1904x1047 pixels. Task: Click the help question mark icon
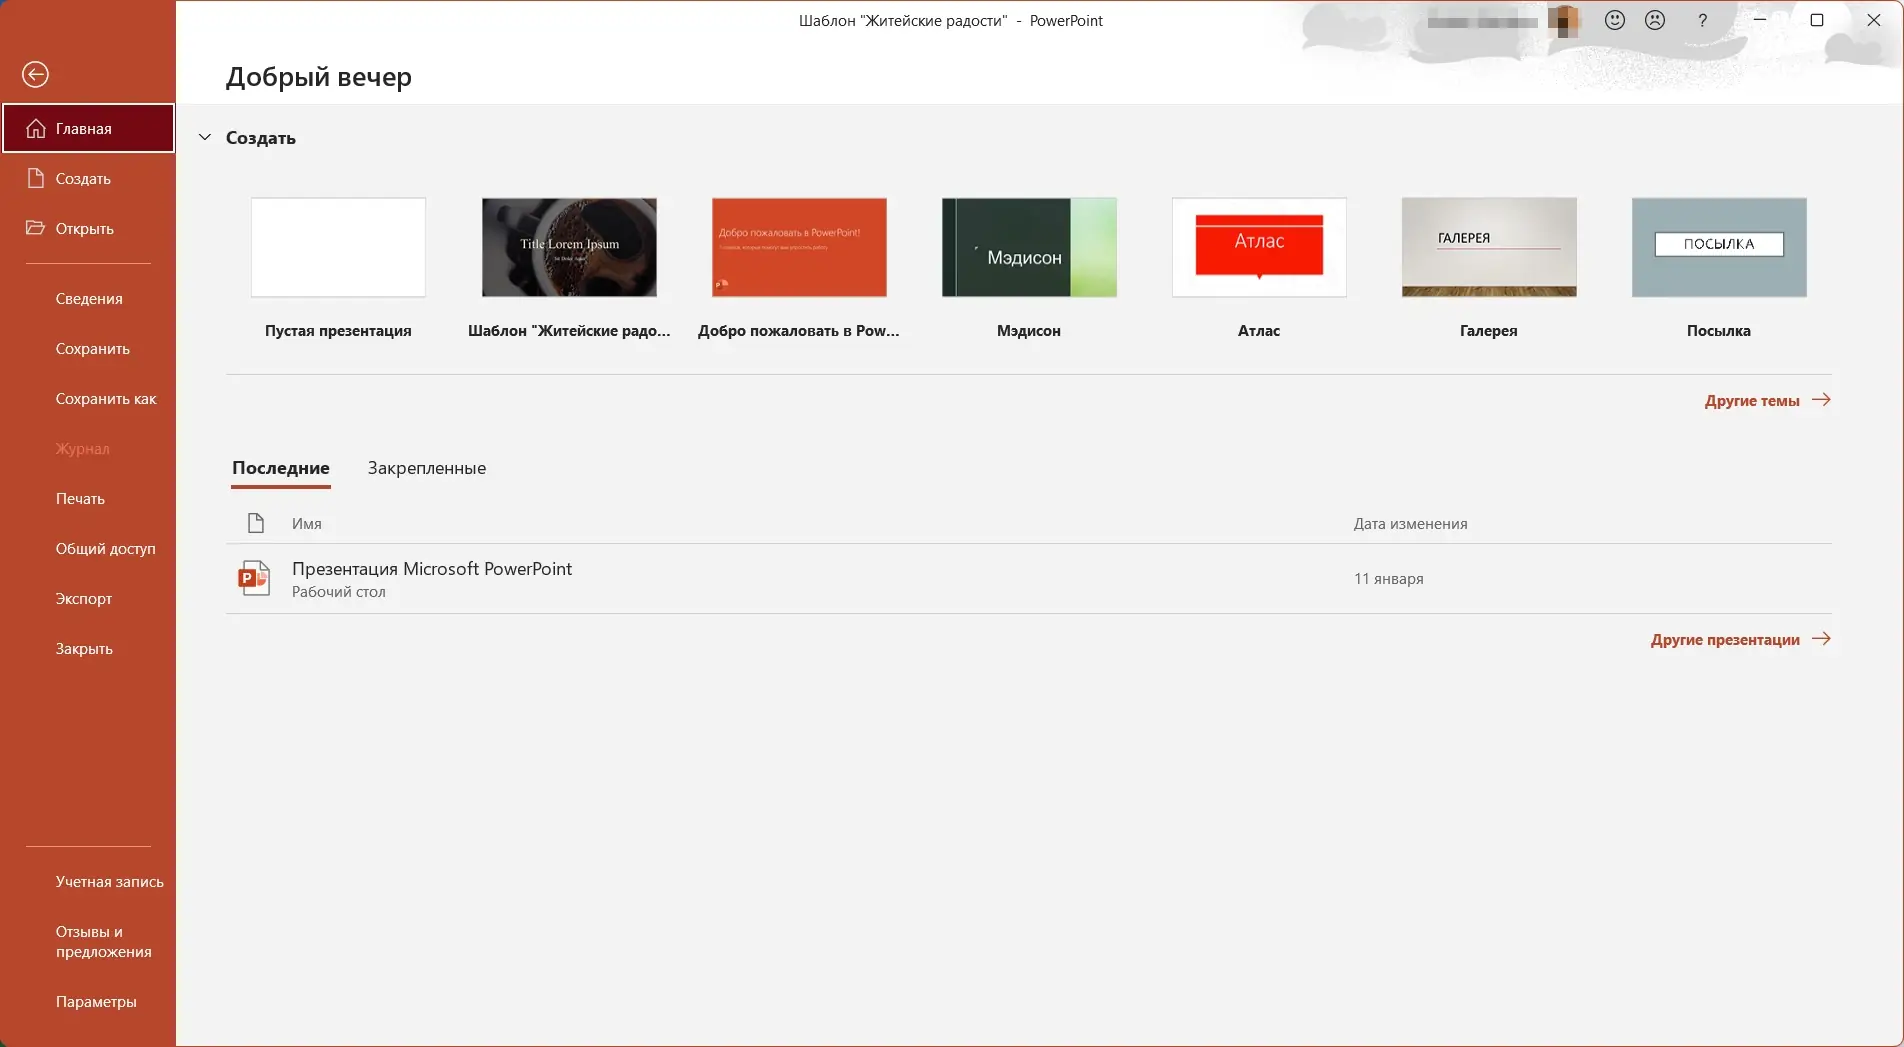pos(1702,20)
